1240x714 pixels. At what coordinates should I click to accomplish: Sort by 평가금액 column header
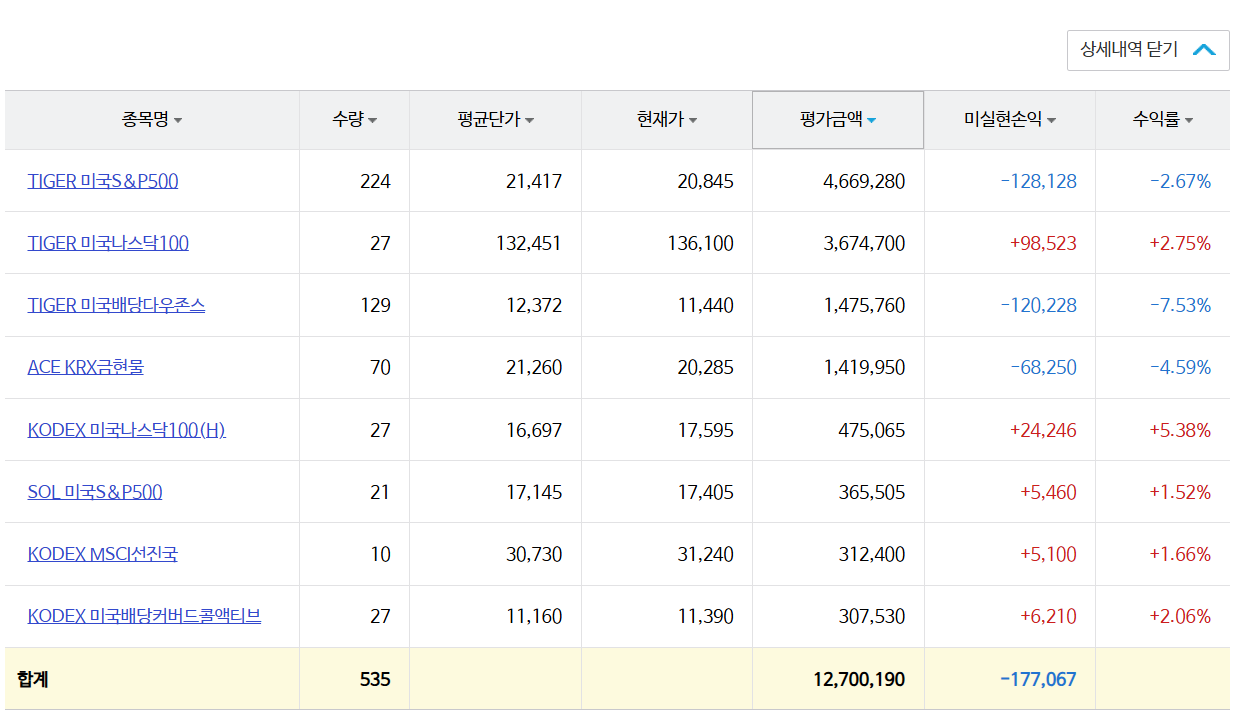838,120
